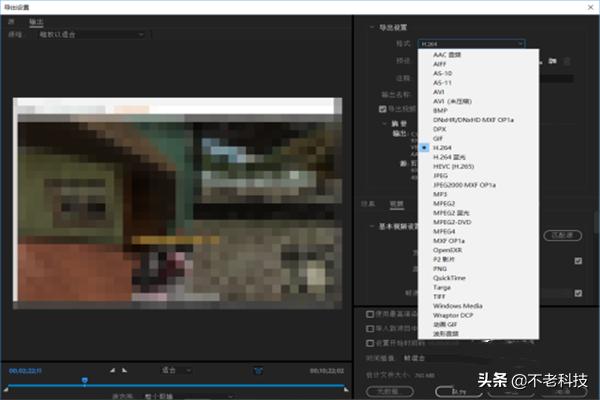Select MPEG2-DVD format
Image resolution: width=600 pixels, height=400 pixels.
point(452,222)
